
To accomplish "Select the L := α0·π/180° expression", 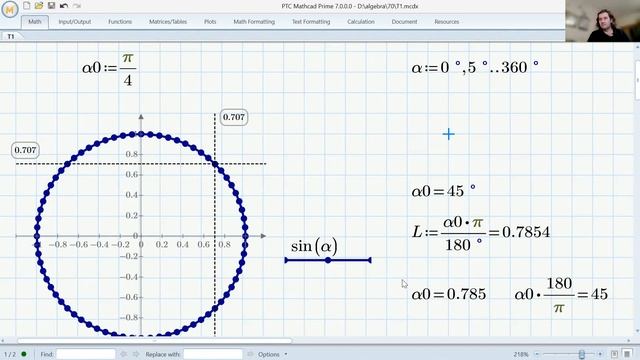I will pyautogui.click(x=480, y=233).
